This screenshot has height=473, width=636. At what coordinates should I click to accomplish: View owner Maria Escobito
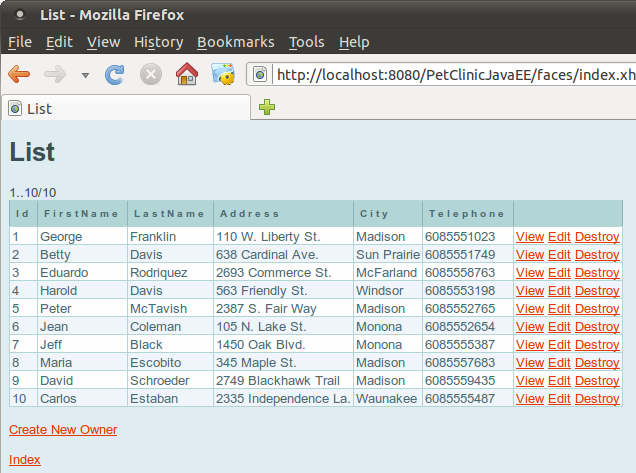coord(530,363)
